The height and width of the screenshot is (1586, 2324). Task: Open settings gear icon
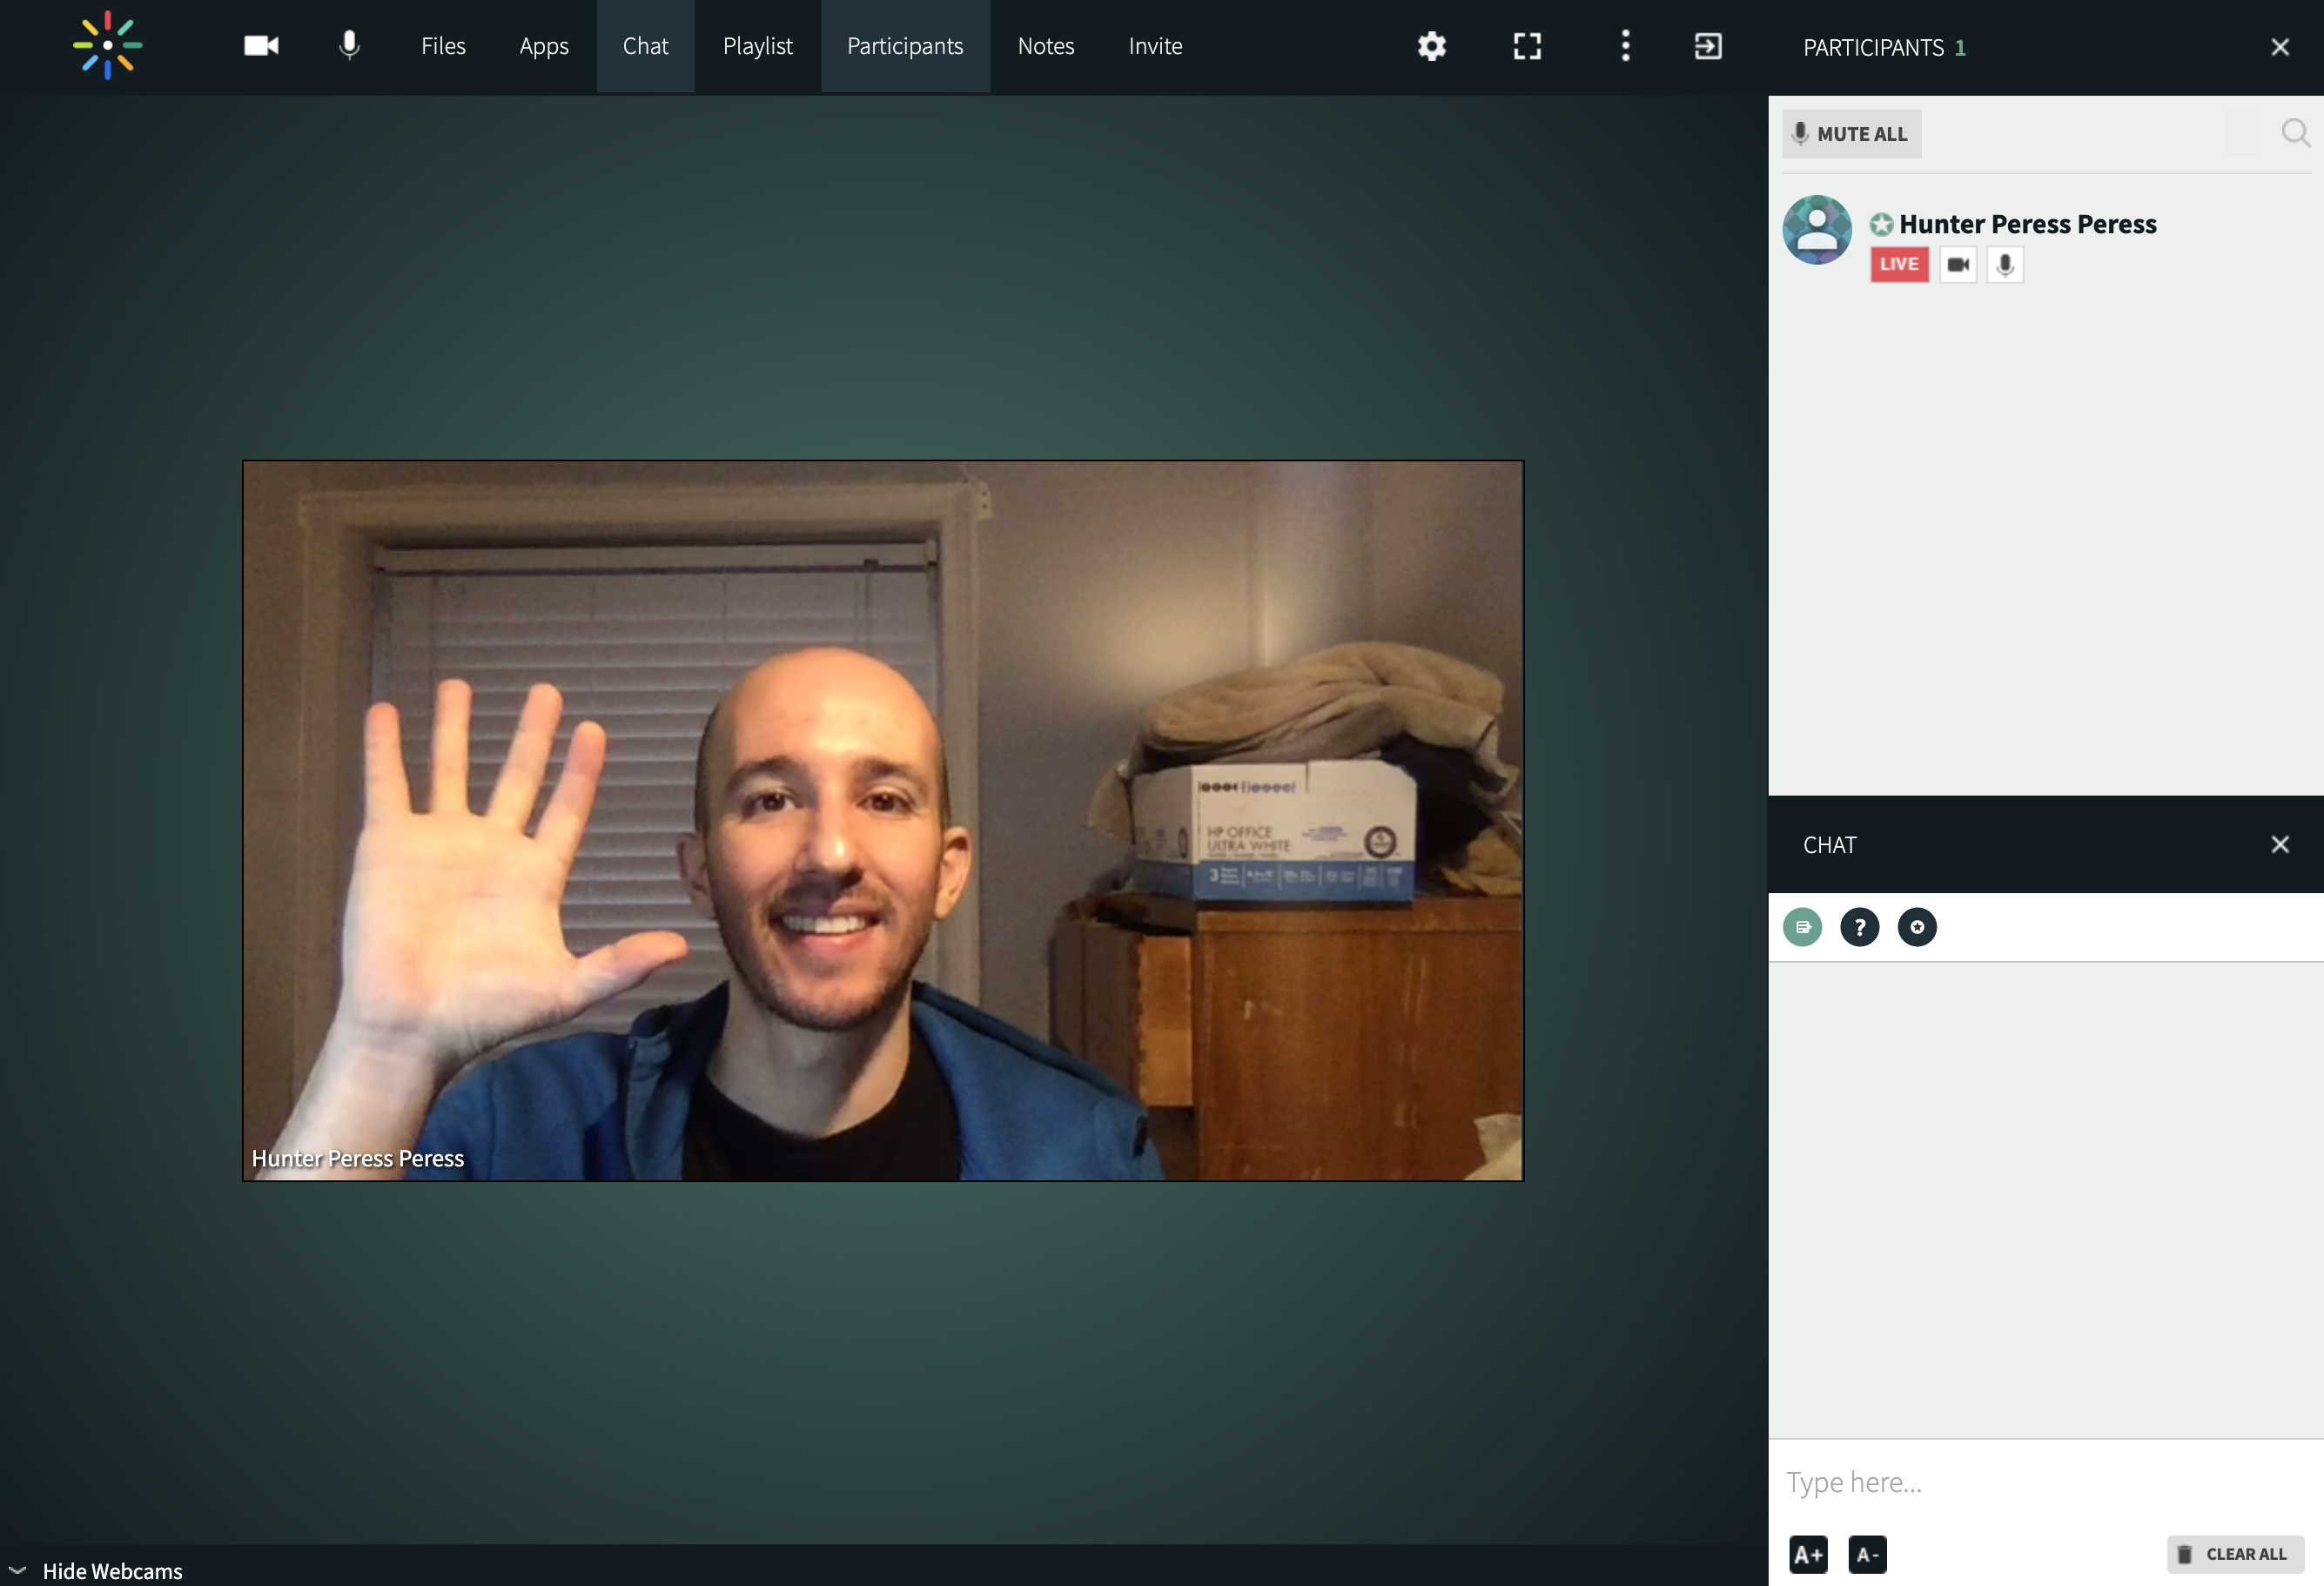pyautogui.click(x=1431, y=46)
